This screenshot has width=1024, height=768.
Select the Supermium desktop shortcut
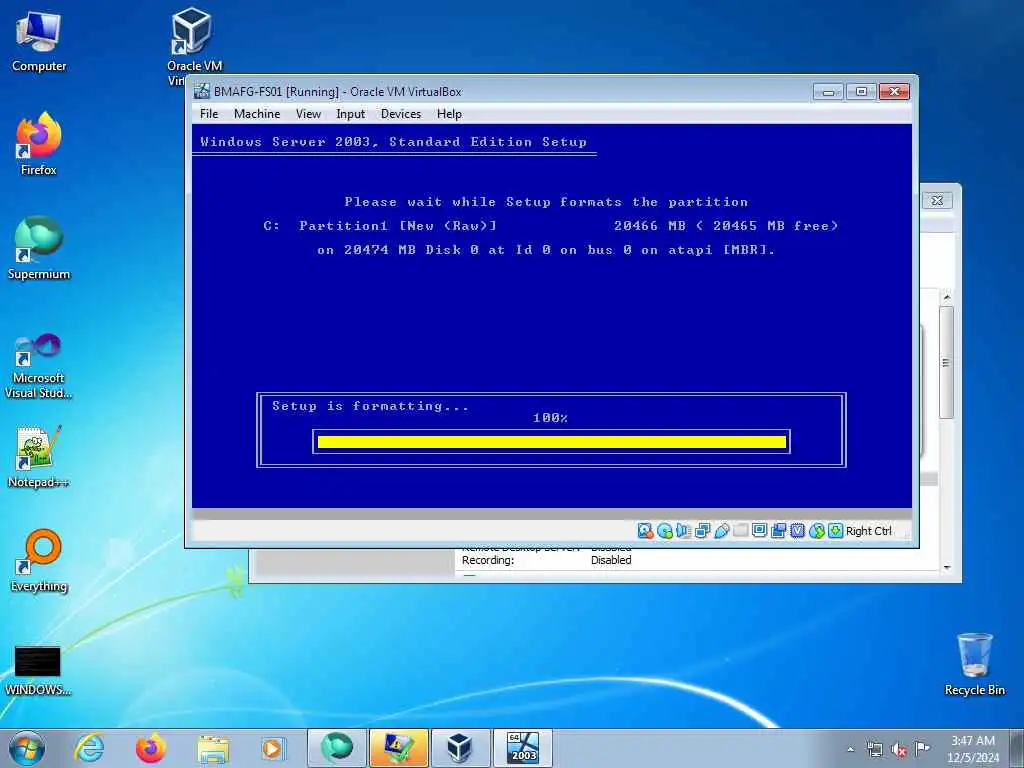[x=39, y=248]
